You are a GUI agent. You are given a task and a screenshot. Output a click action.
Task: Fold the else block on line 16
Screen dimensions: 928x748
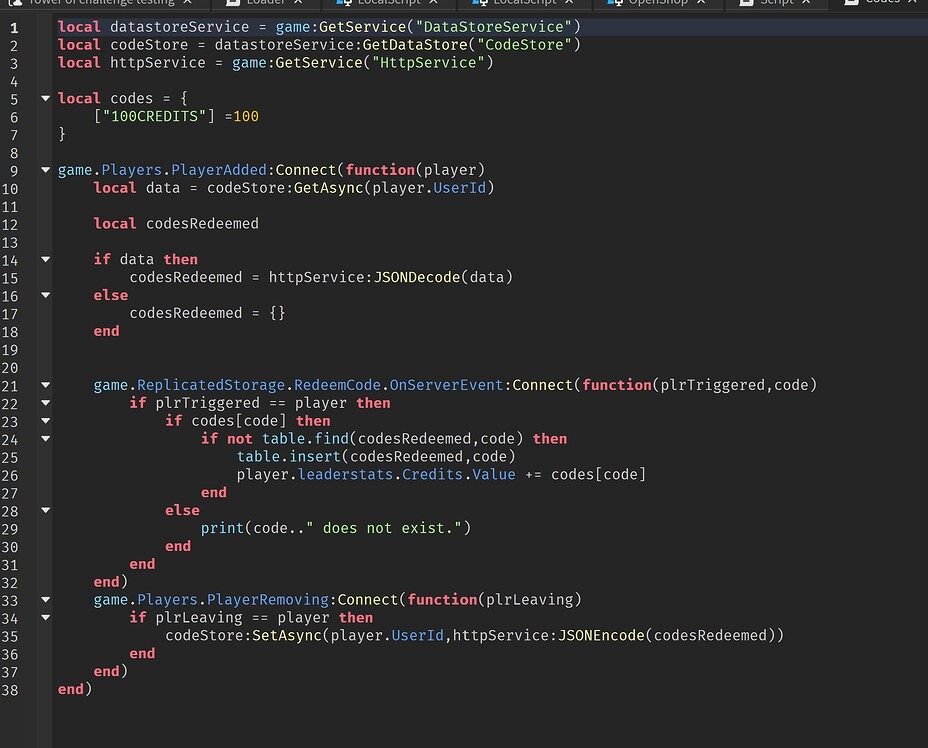tap(46, 295)
